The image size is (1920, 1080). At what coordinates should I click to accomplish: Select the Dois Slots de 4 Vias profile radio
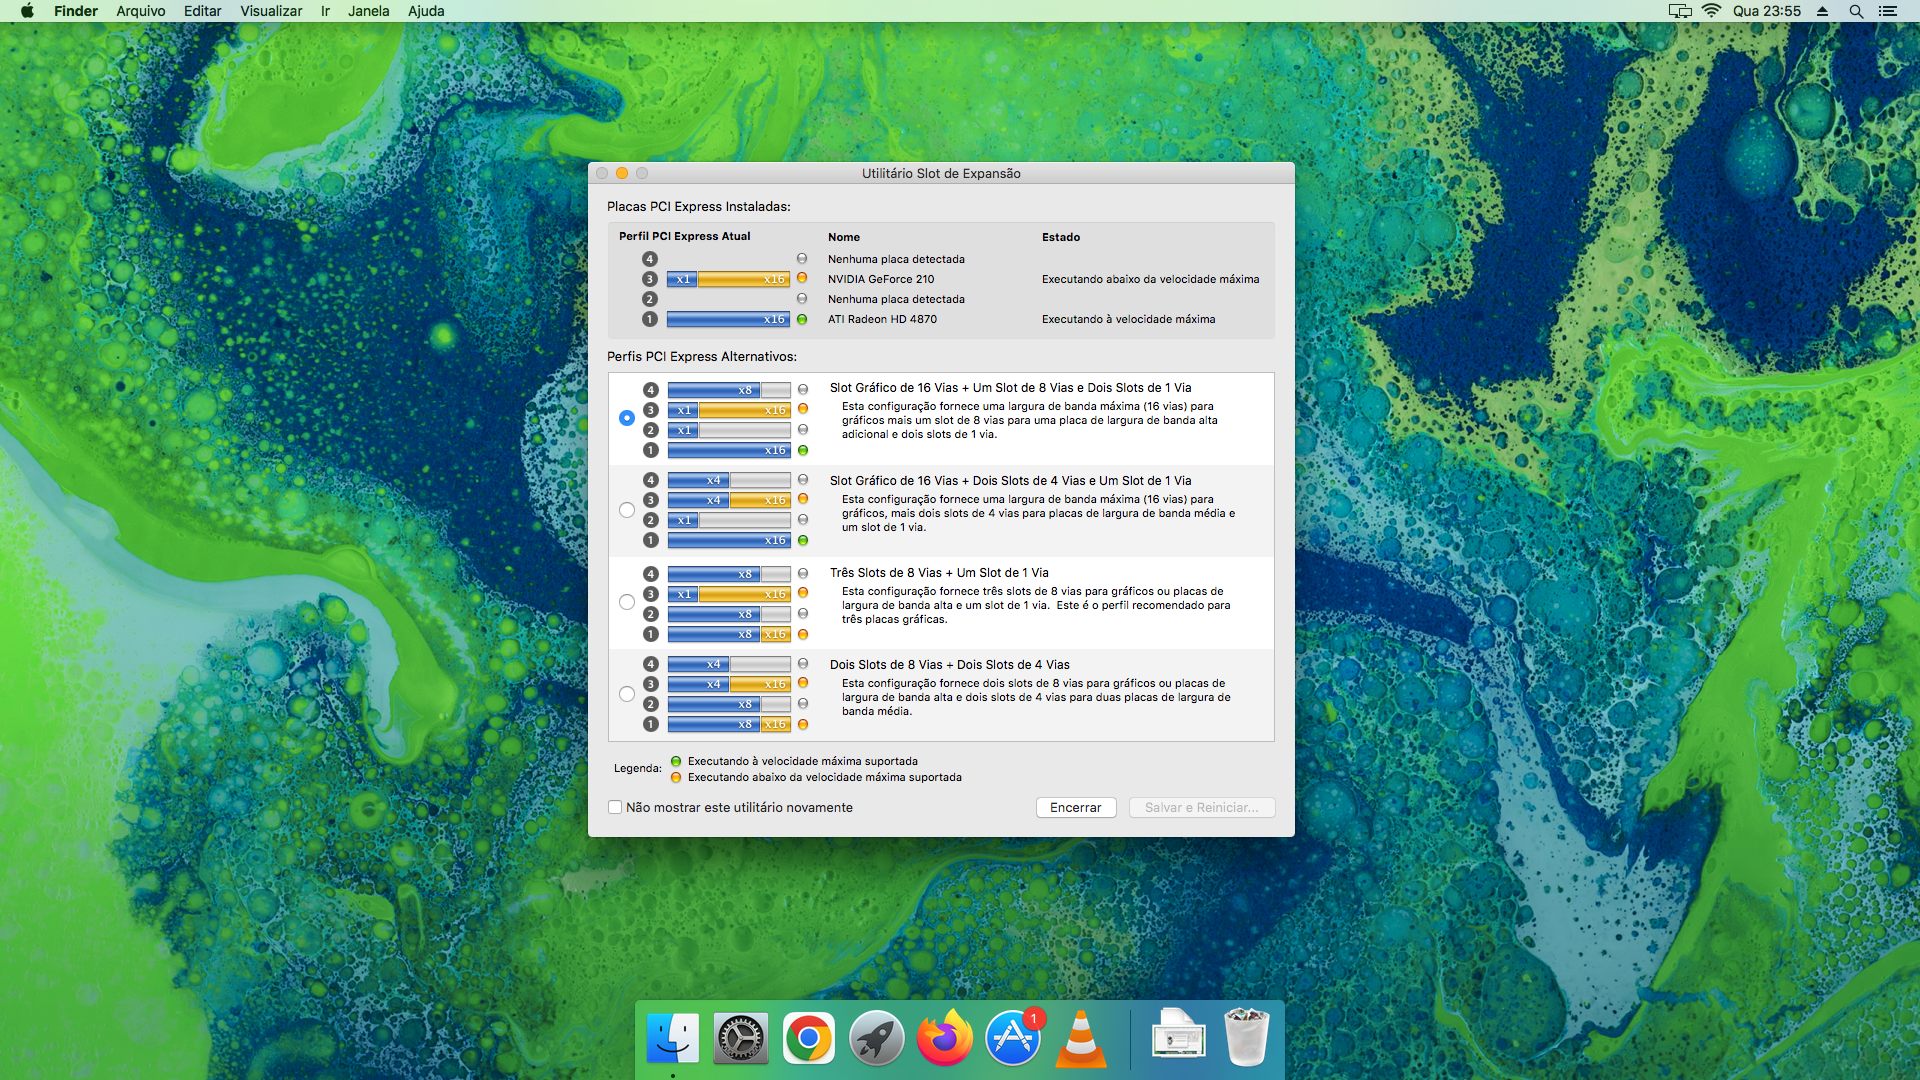(x=627, y=510)
